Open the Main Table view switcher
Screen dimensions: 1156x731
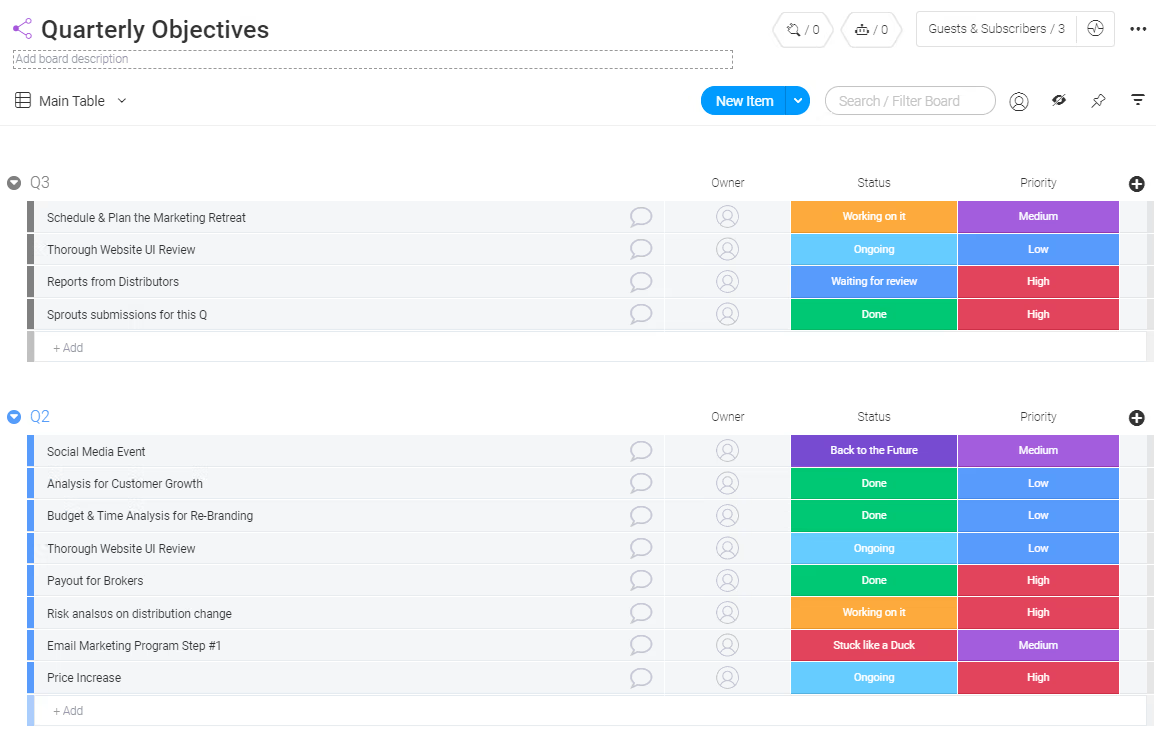coord(121,100)
